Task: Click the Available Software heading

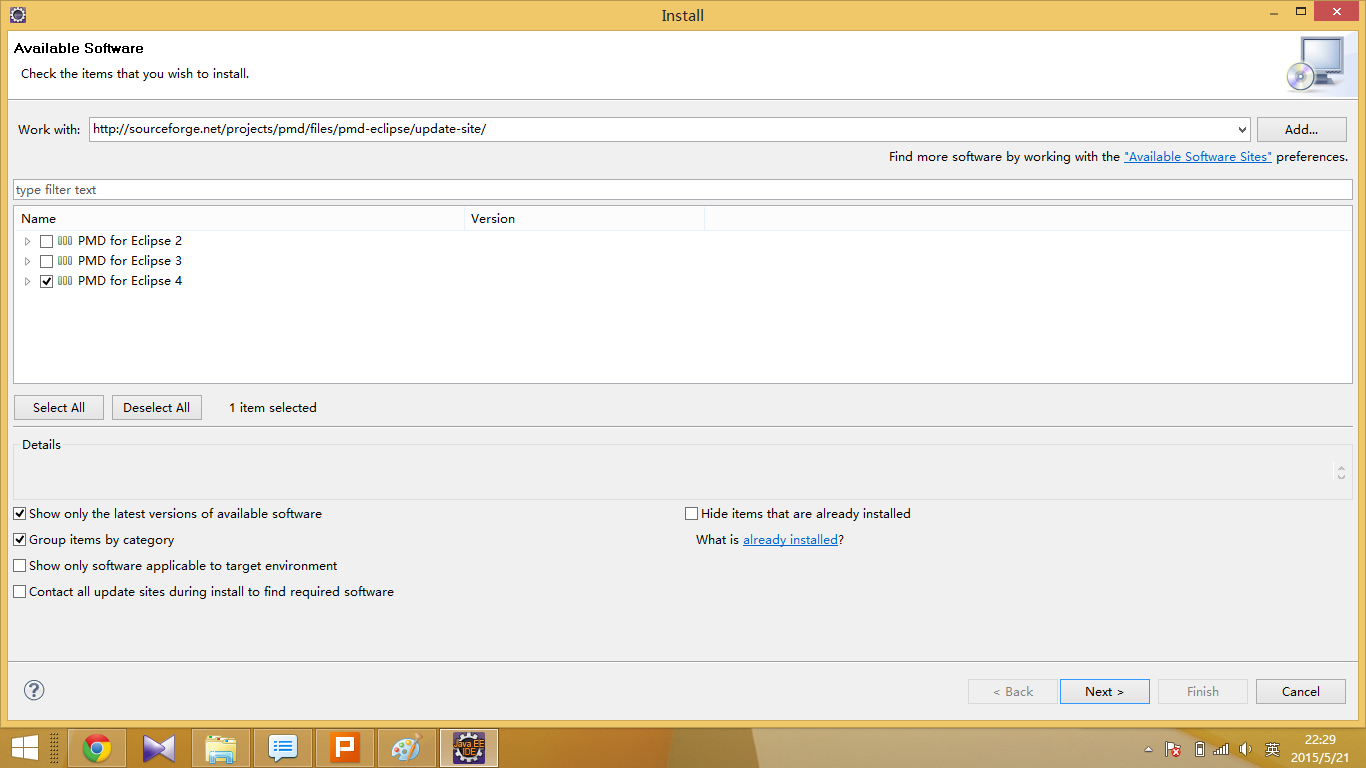Action: tap(79, 48)
